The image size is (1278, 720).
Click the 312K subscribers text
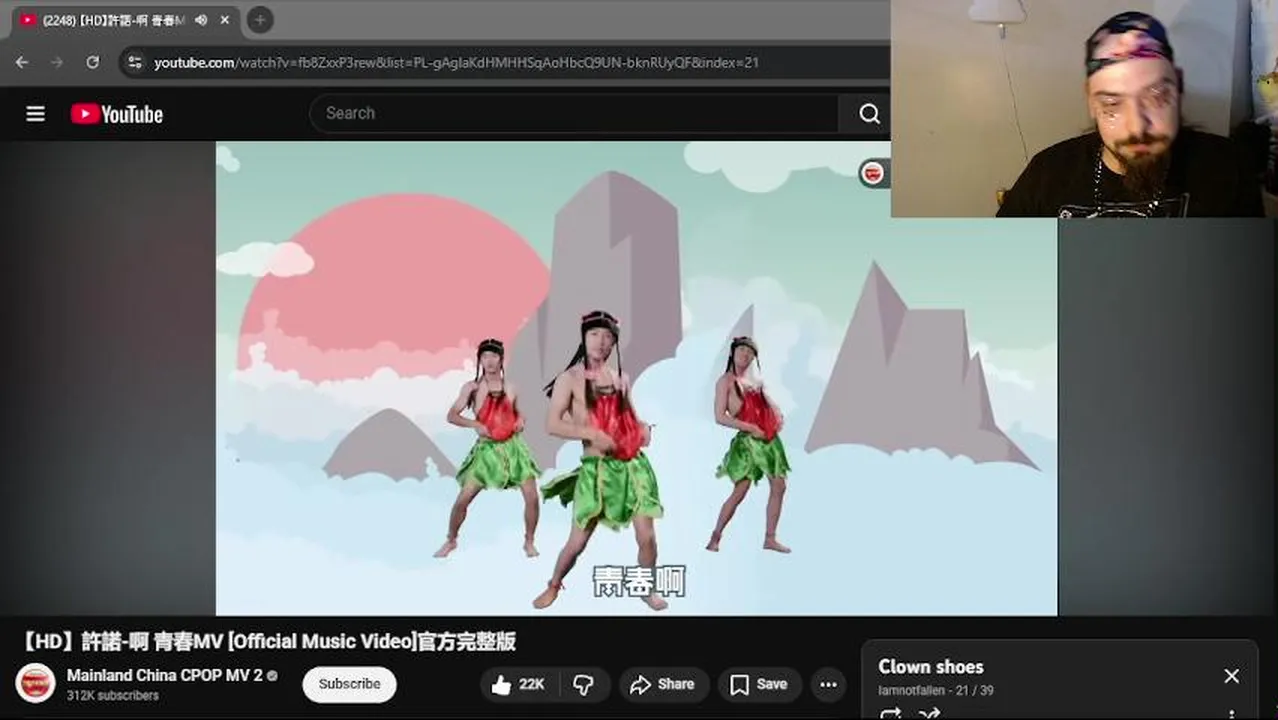(113, 696)
